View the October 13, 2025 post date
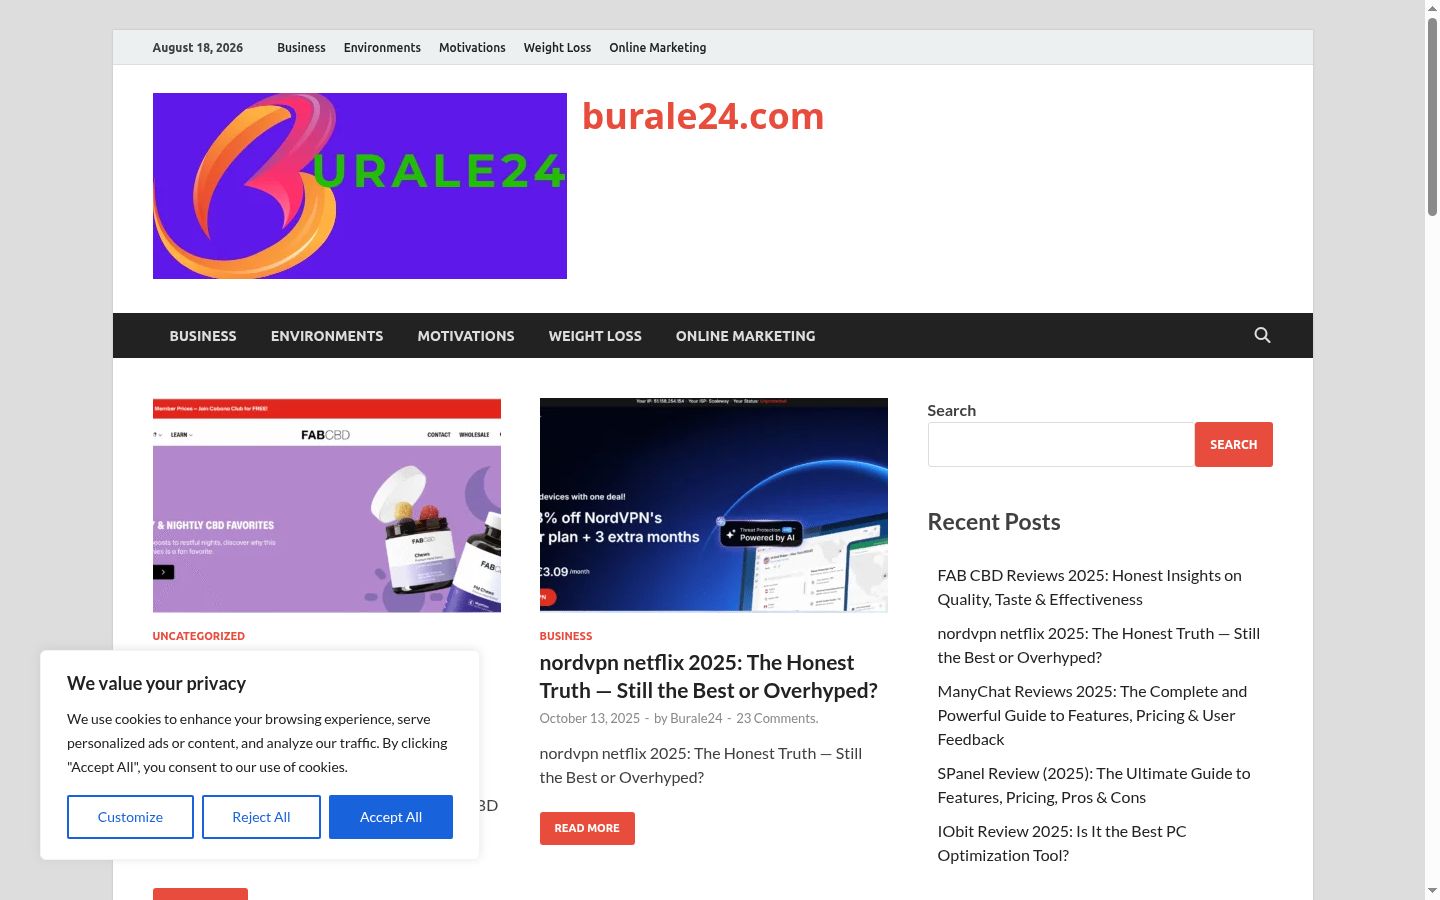This screenshot has width=1440, height=900. [590, 718]
